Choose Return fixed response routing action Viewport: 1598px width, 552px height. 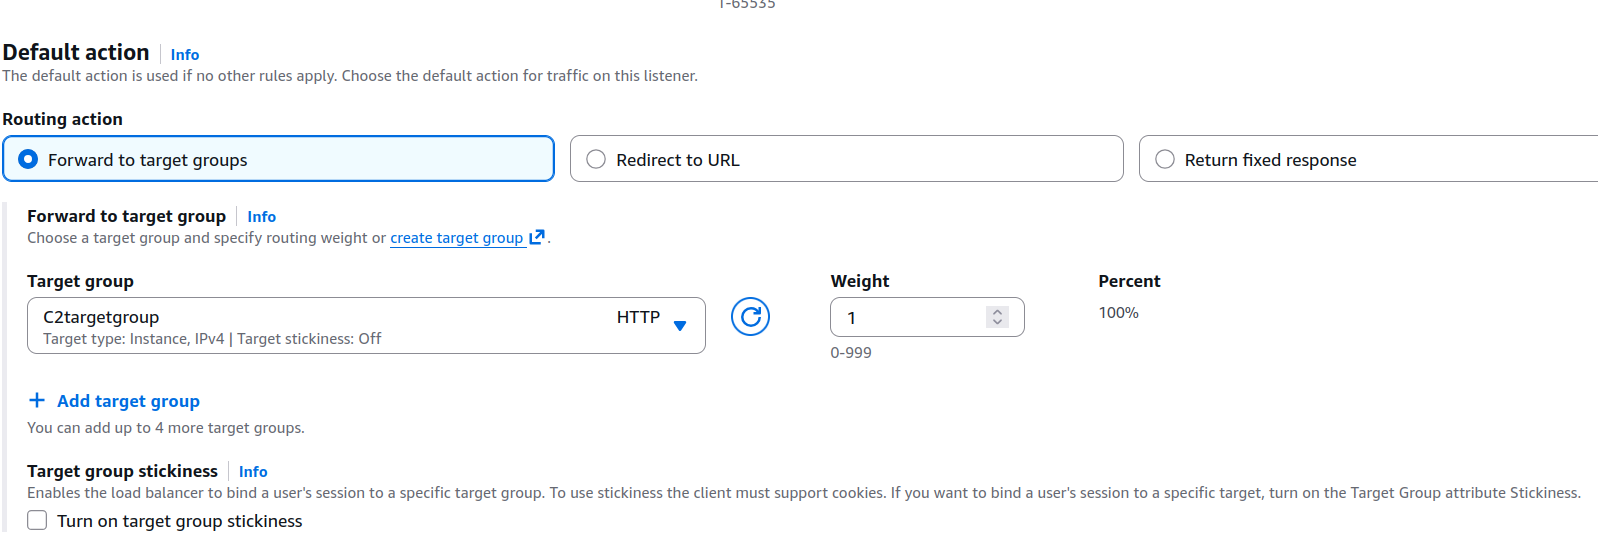tap(1165, 160)
